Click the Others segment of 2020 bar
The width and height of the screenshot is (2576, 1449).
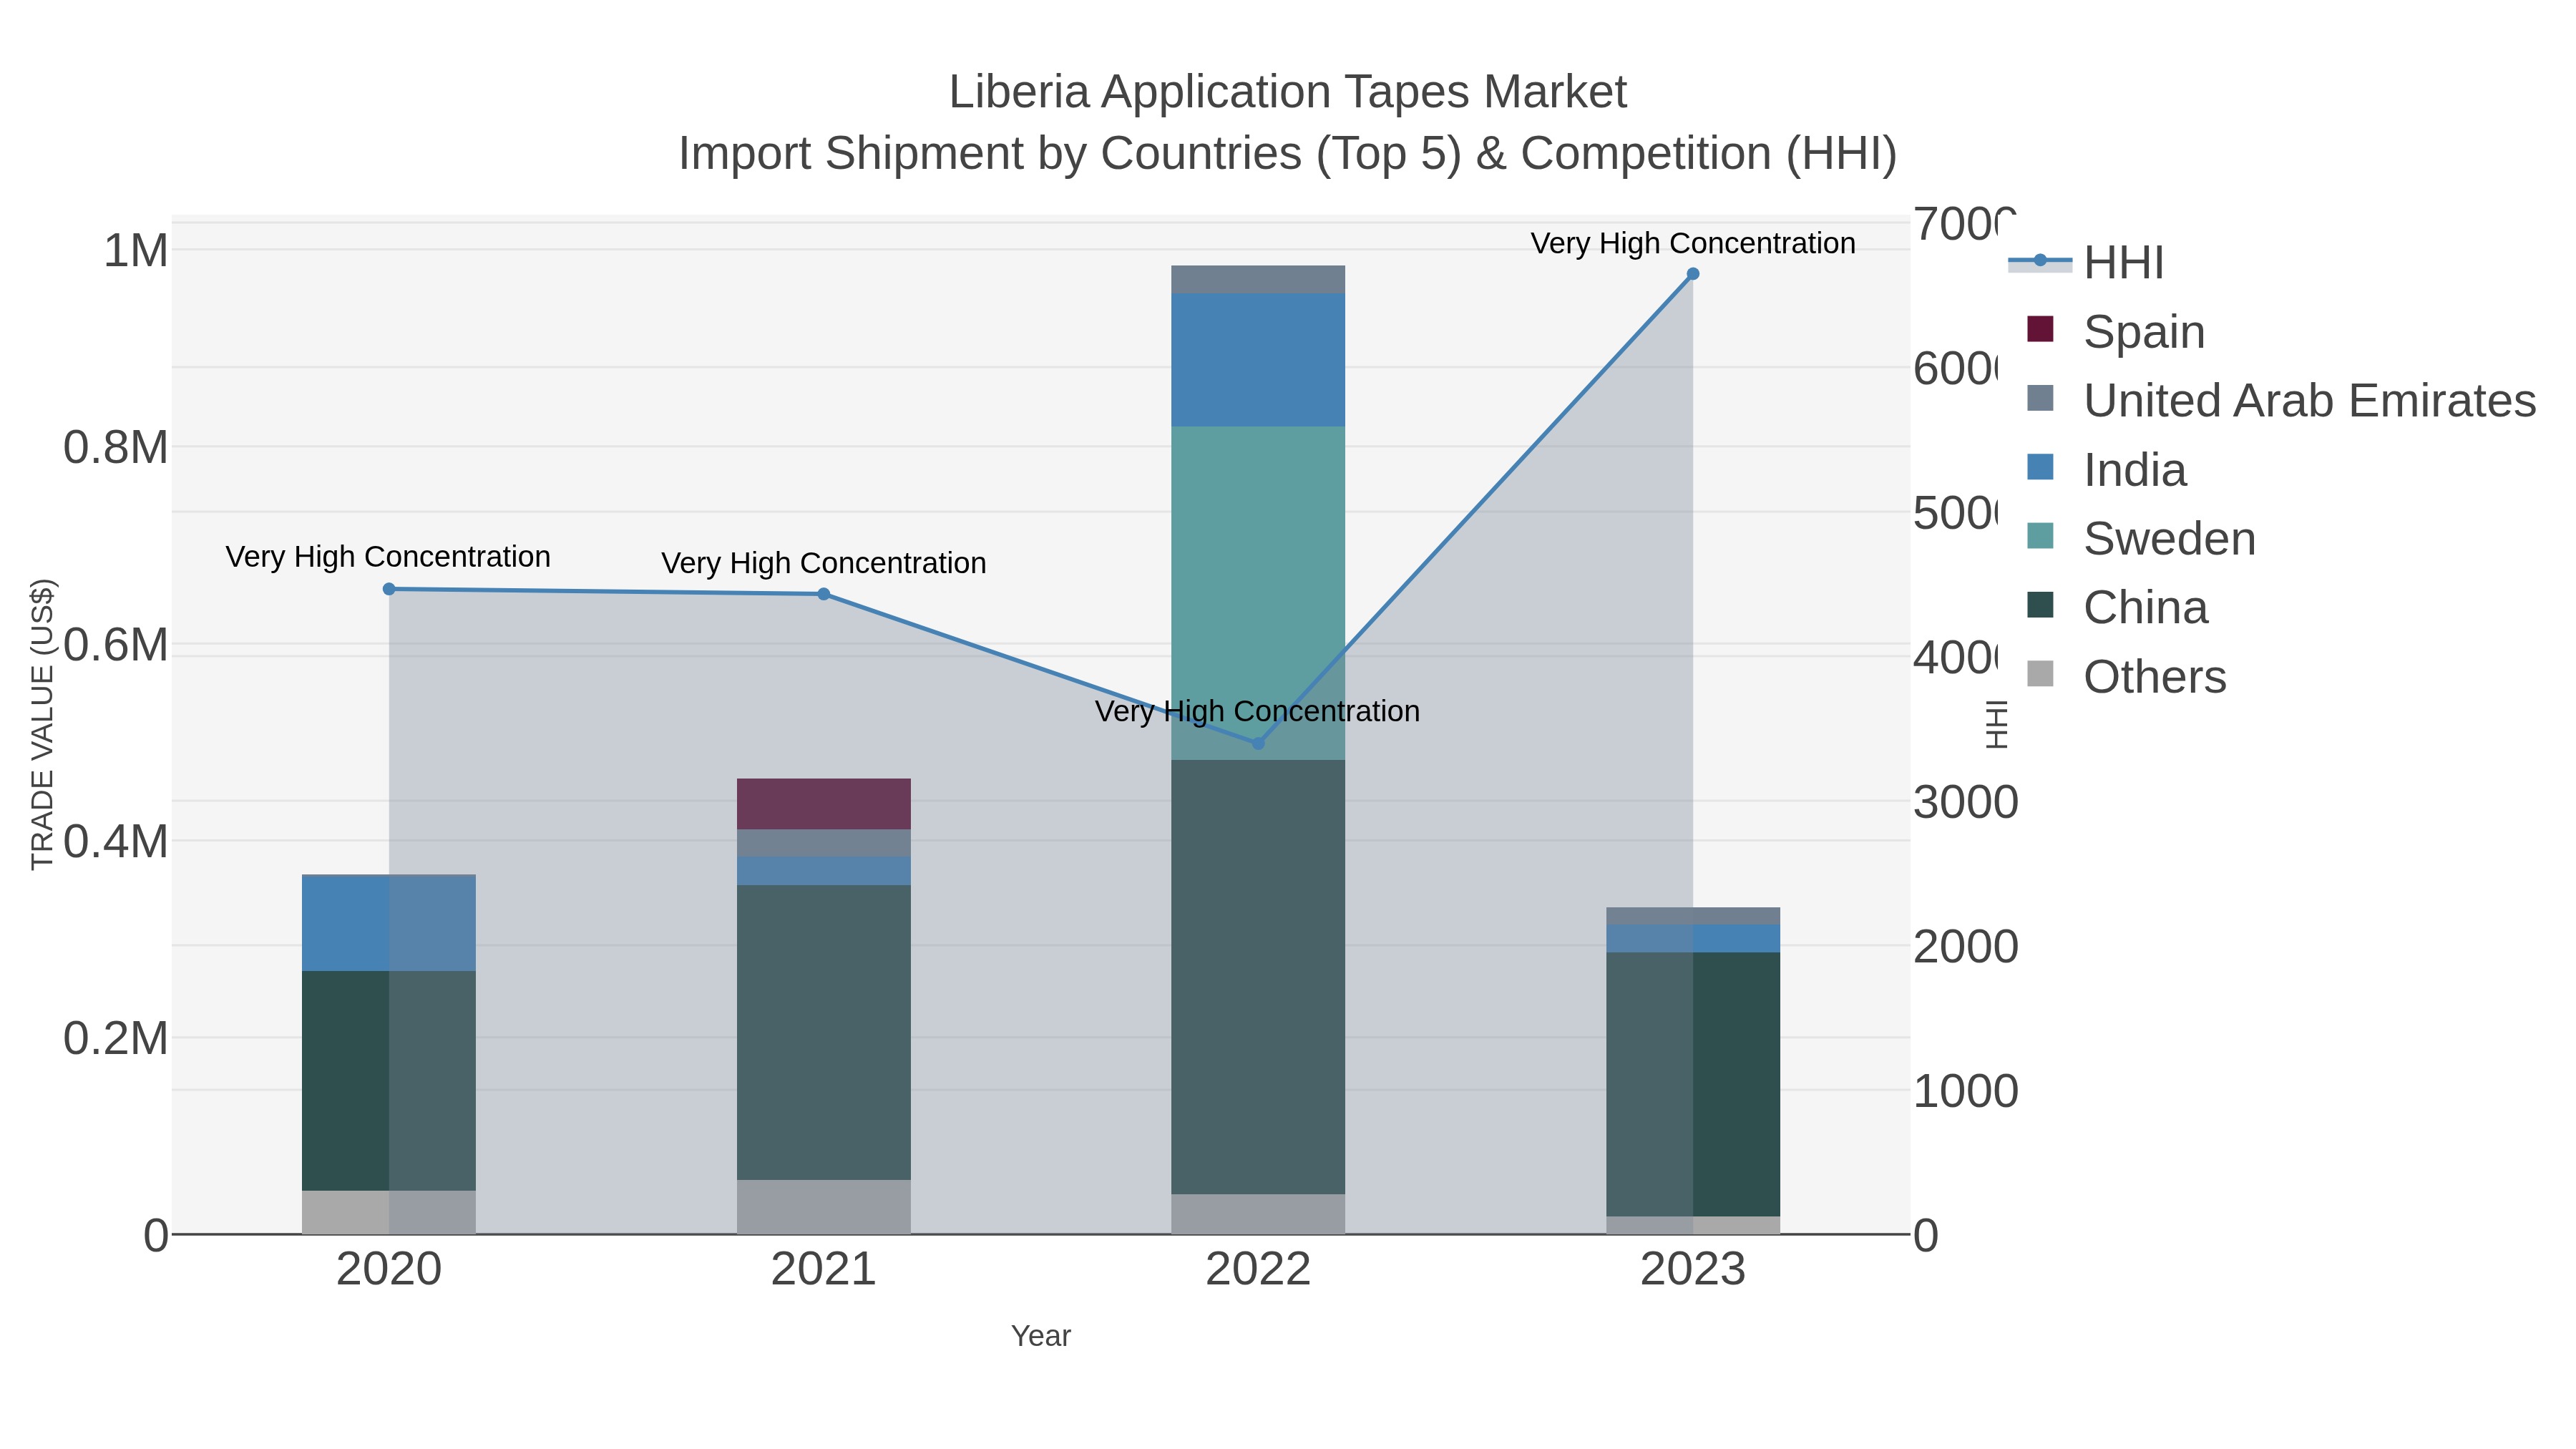pos(389,1212)
